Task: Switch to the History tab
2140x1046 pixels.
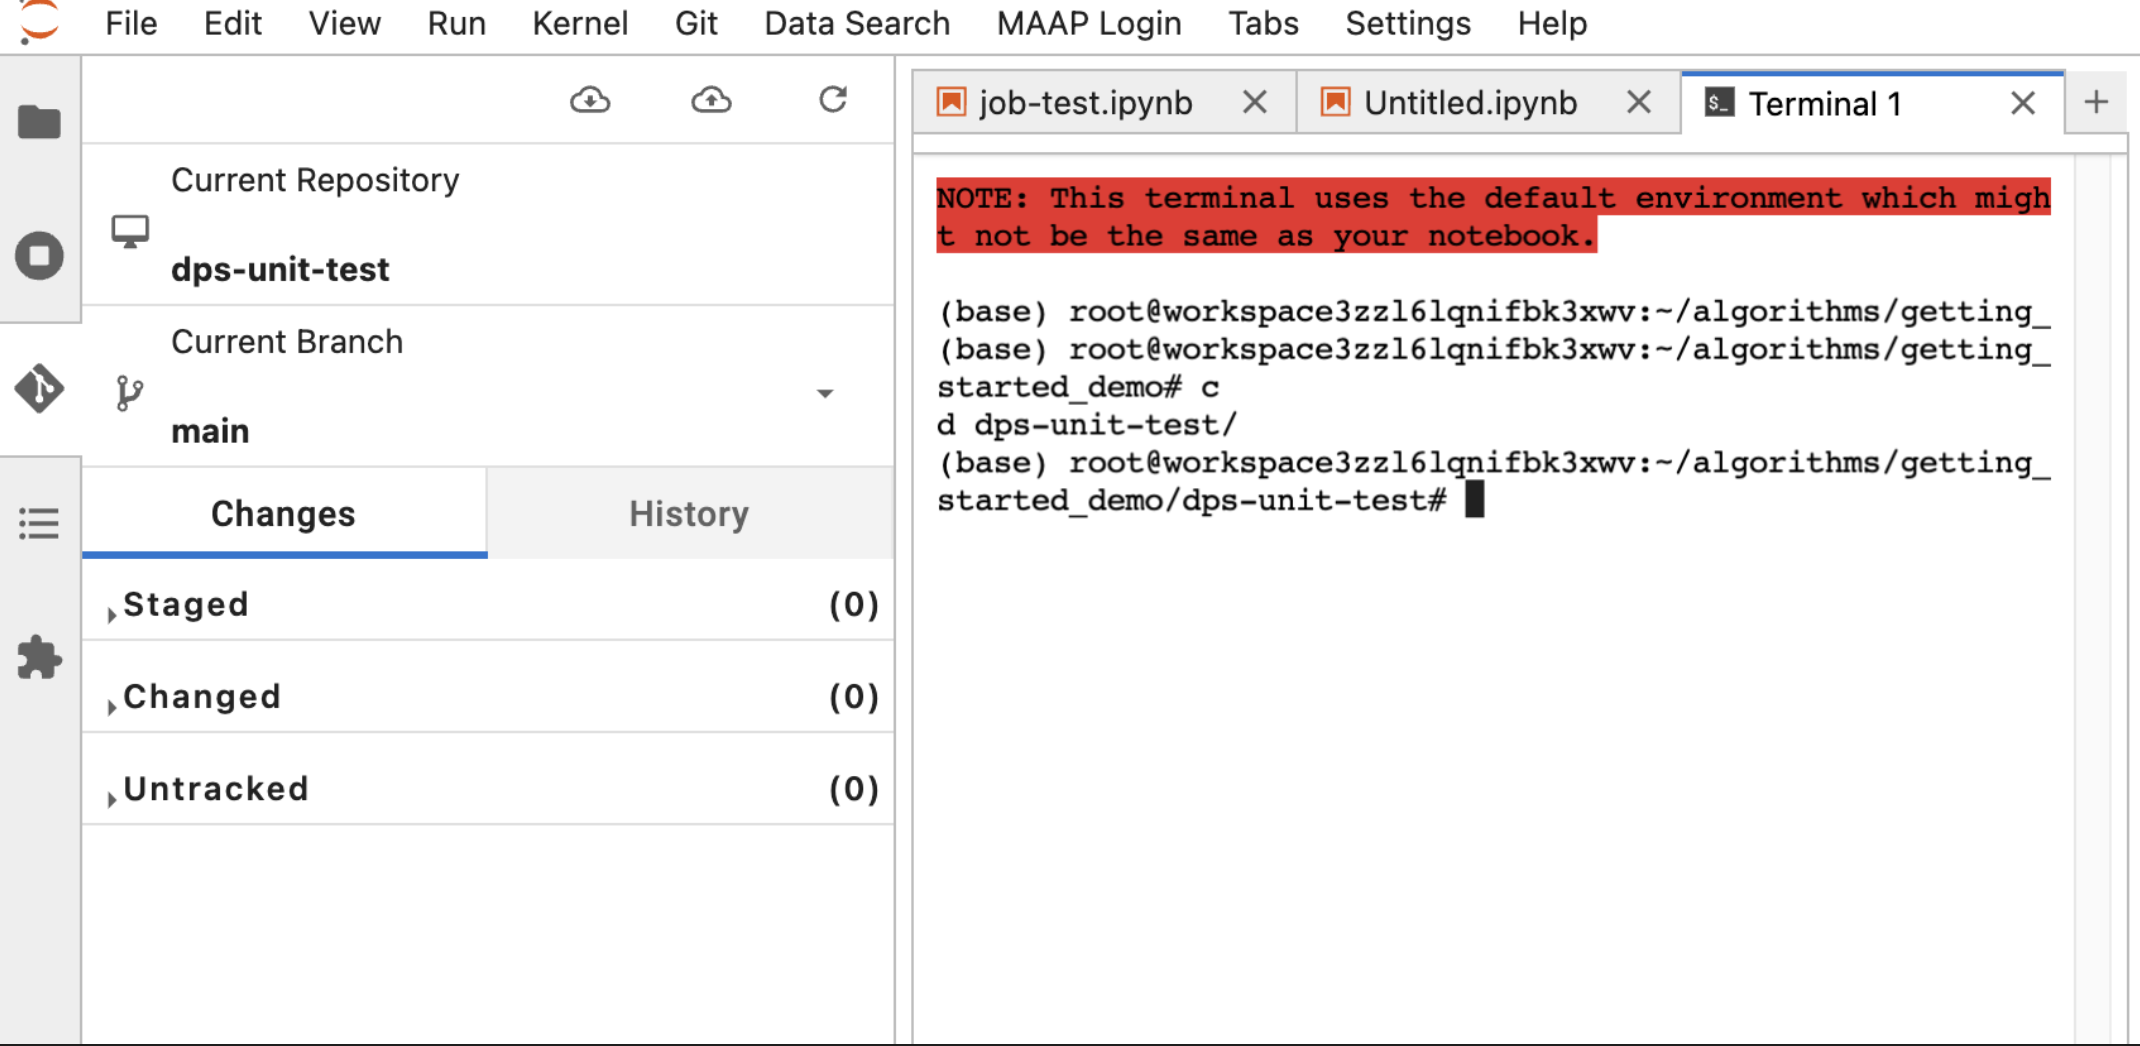Action: pos(689,513)
